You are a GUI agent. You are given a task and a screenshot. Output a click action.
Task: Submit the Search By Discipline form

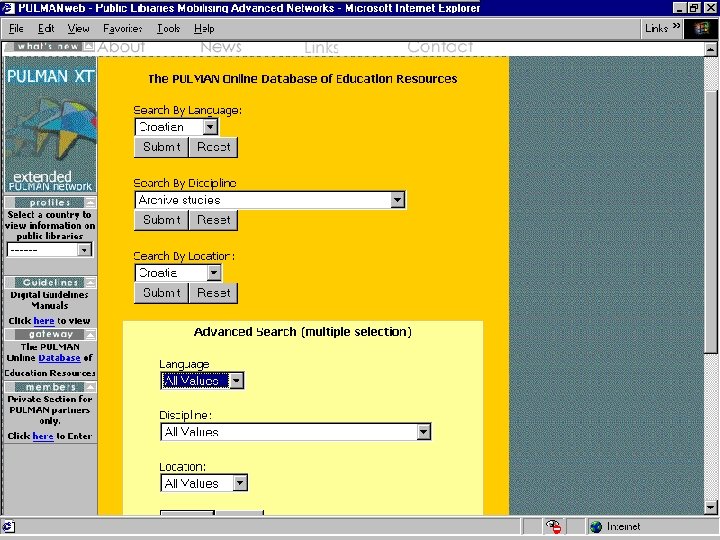coord(161,220)
